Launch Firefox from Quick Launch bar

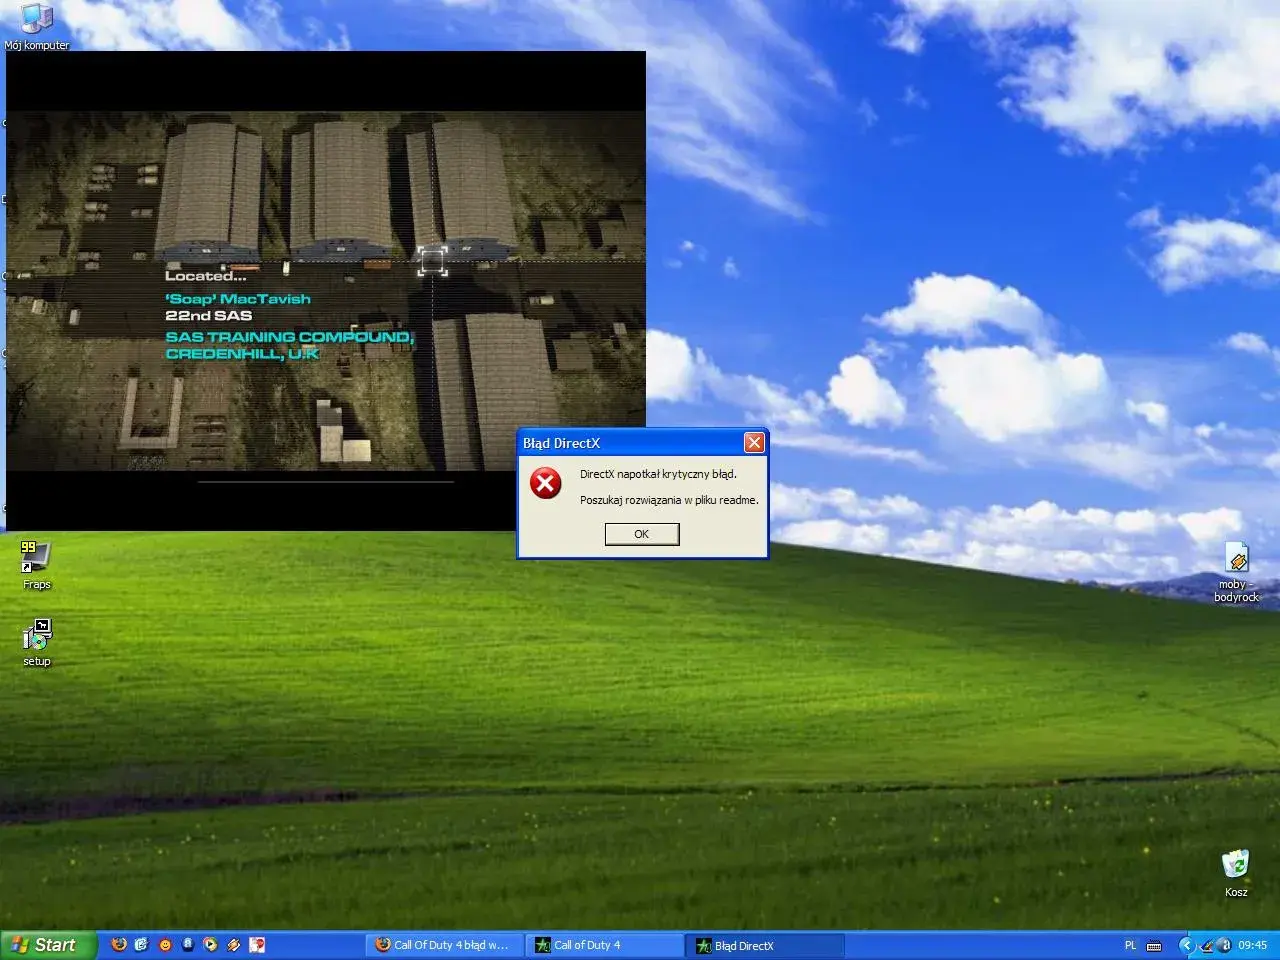(119, 944)
